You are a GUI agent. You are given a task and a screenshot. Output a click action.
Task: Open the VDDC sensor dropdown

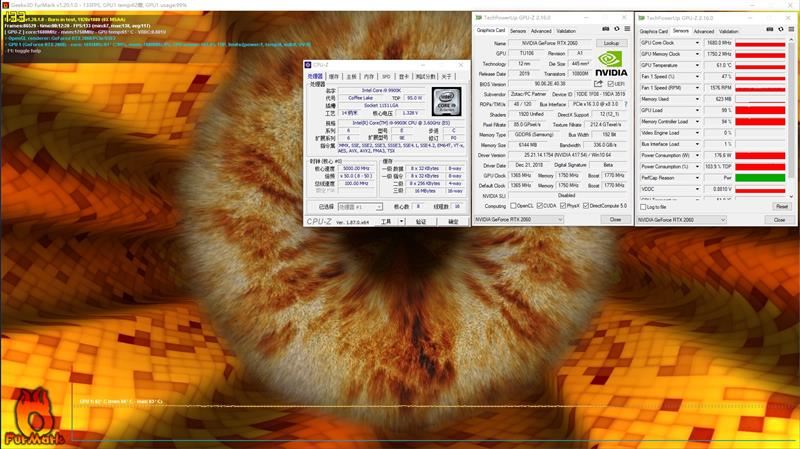697,189
